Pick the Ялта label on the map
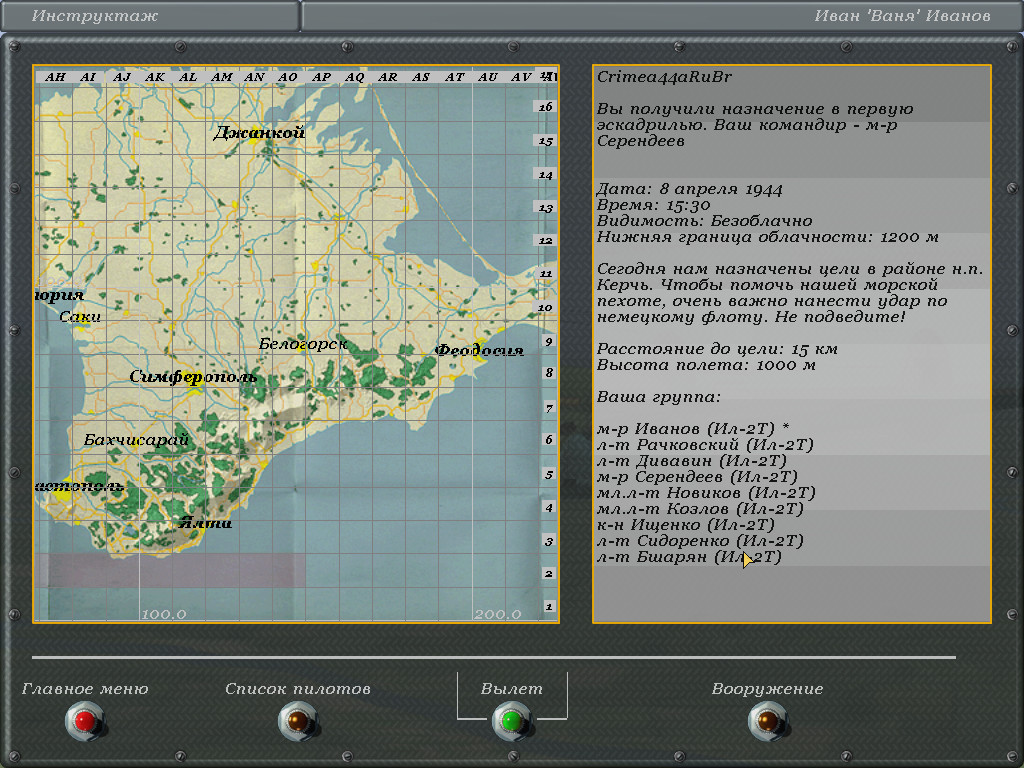 click(x=205, y=522)
